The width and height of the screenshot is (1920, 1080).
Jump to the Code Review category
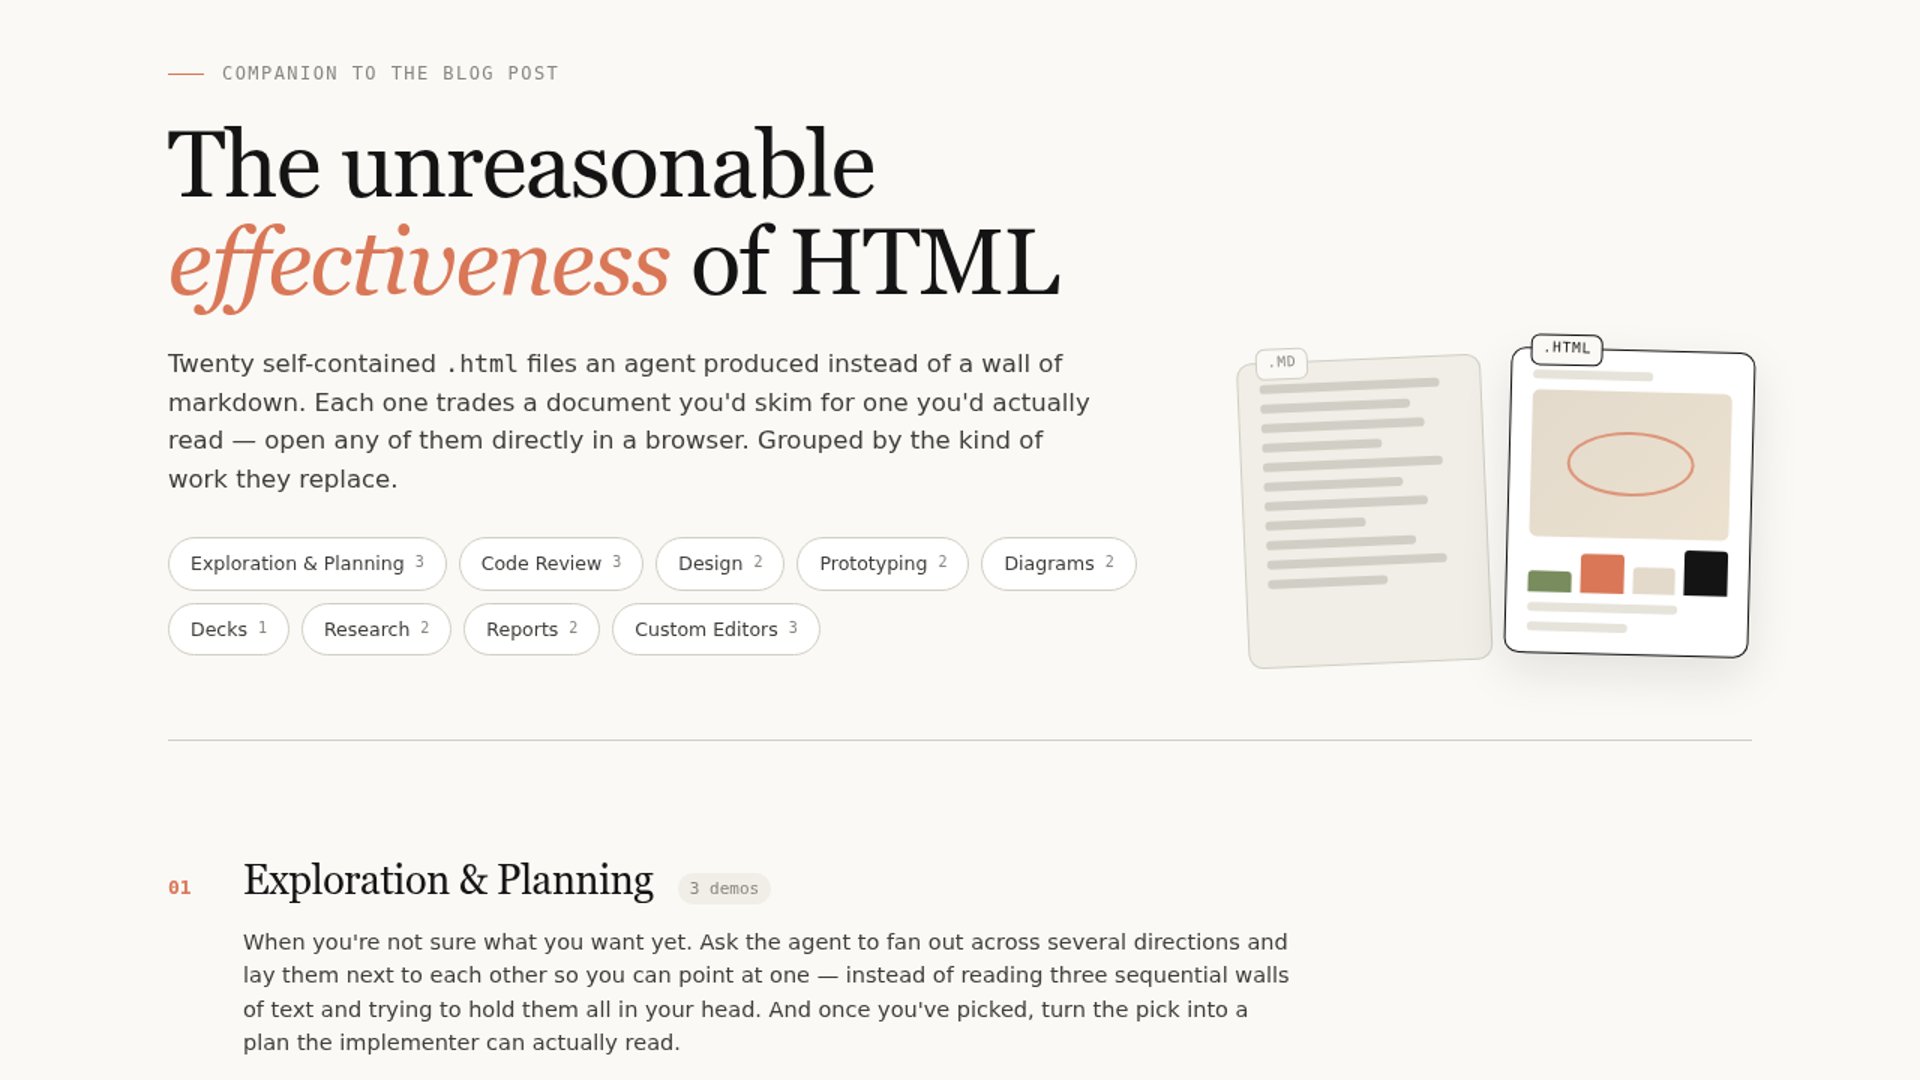[551, 564]
